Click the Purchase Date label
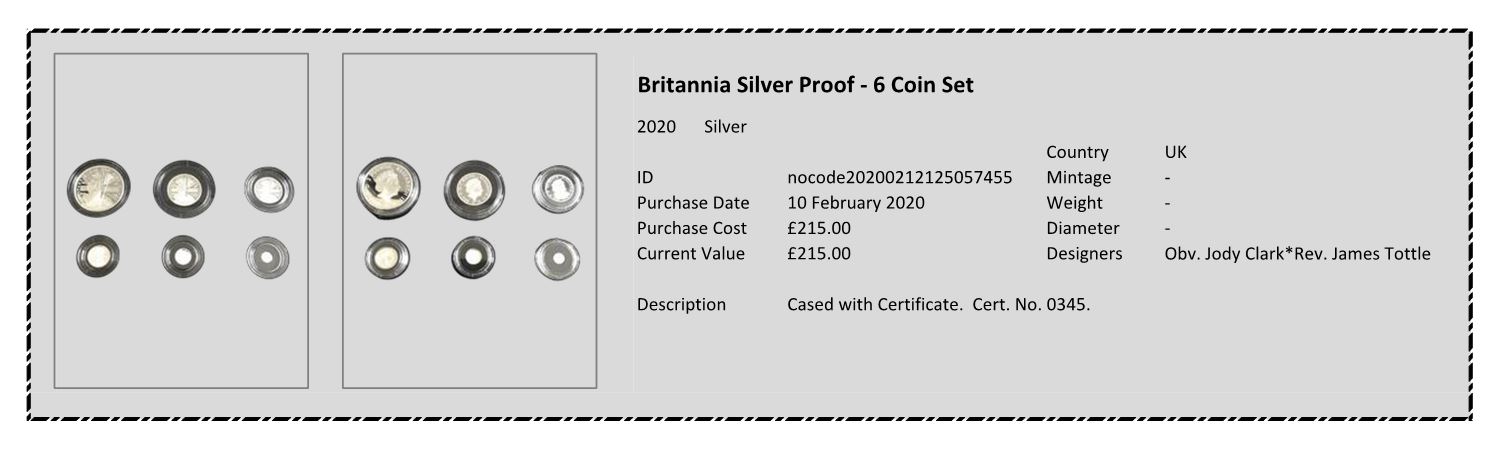This screenshot has width=1500, height=450. pyautogui.click(x=693, y=203)
